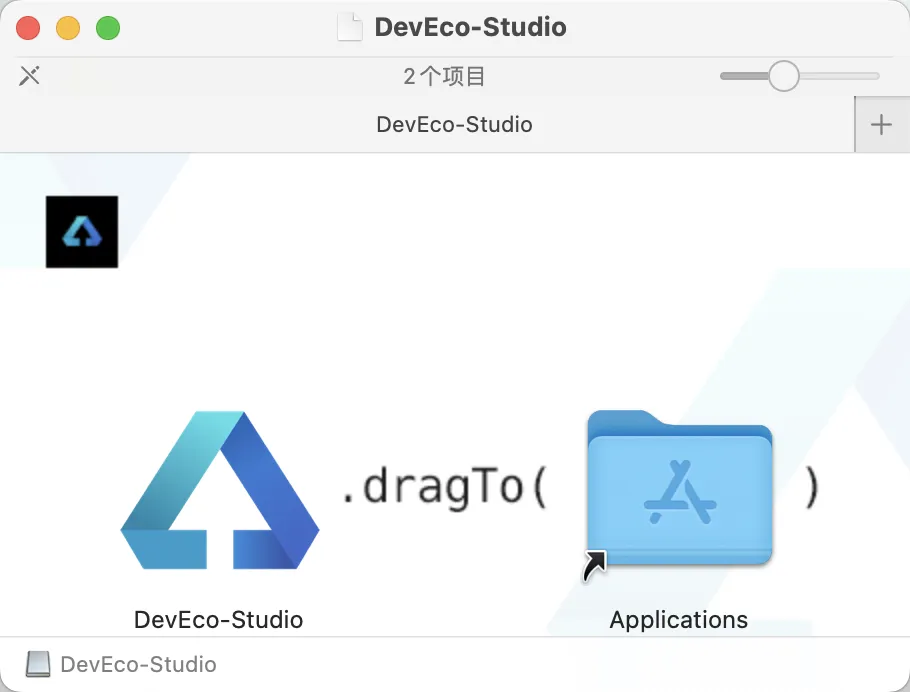Click the document proxy icon in title bar
The height and width of the screenshot is (692, 910).
[349, 27]
